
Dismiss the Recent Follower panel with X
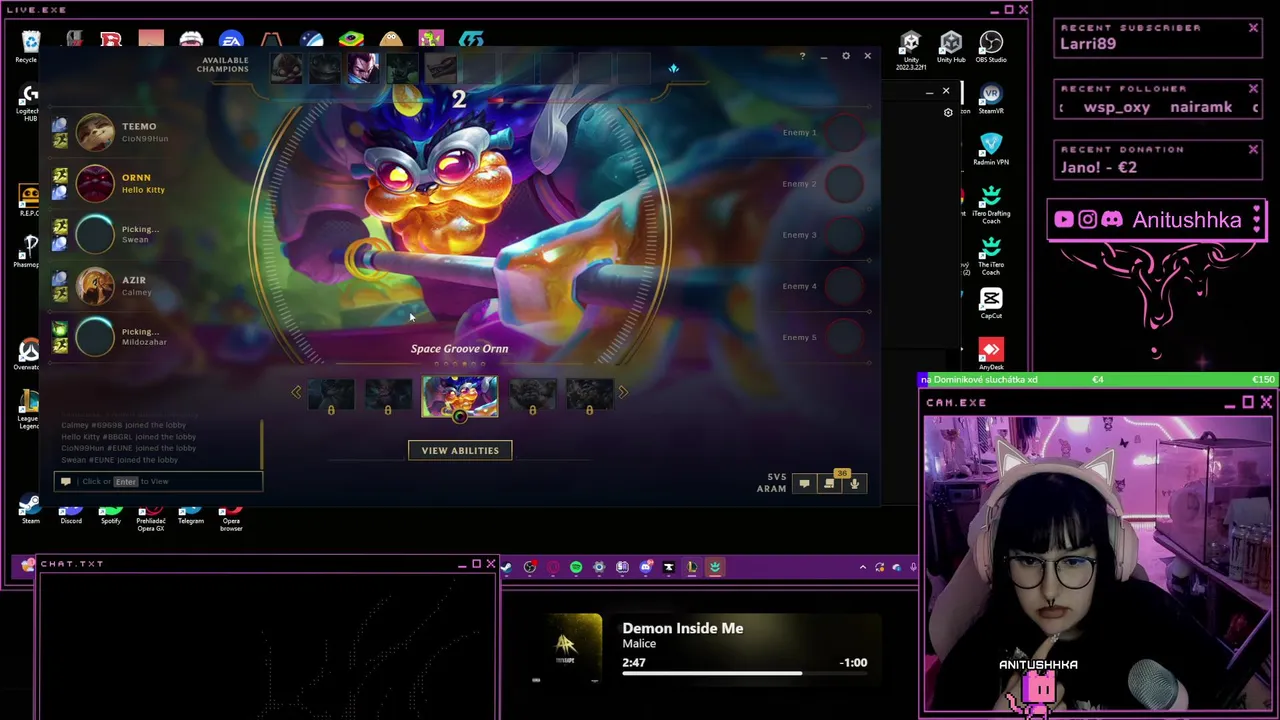click(x=1253, y=88)
